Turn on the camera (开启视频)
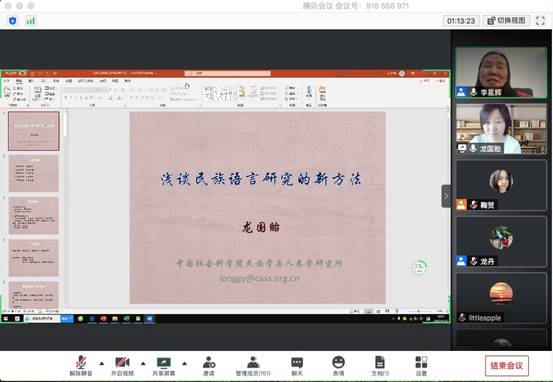The image size is (553, 382). [x=122, y=366]
